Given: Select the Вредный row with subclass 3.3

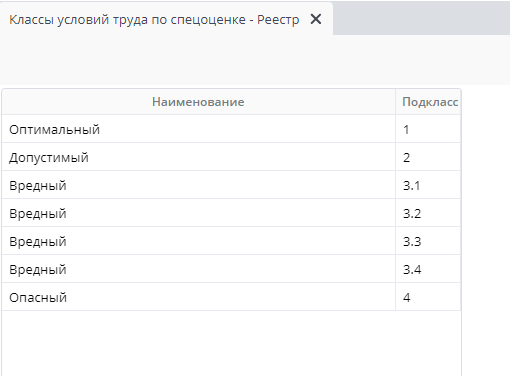Looking at the screenshot, I should click(231, 241).
